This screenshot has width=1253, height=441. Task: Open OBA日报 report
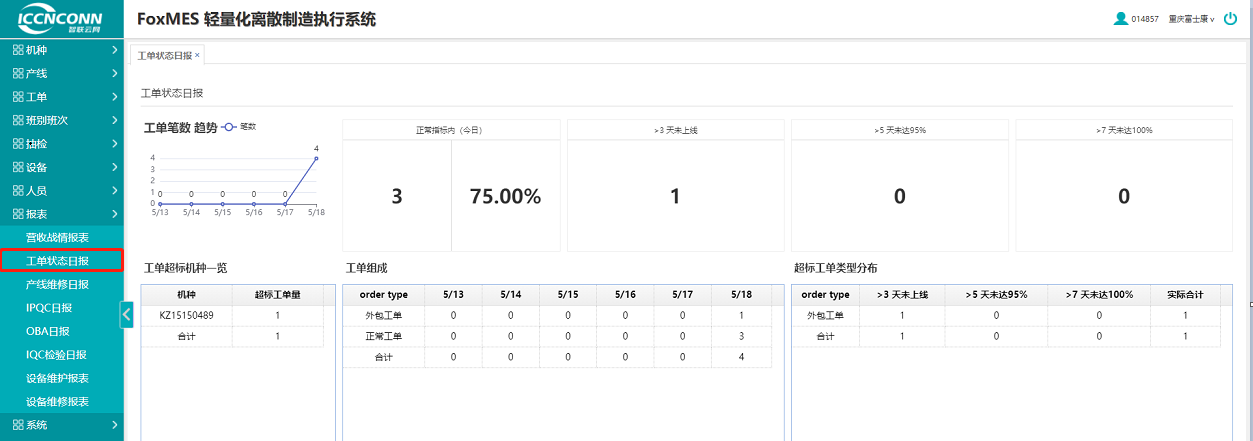48,331
